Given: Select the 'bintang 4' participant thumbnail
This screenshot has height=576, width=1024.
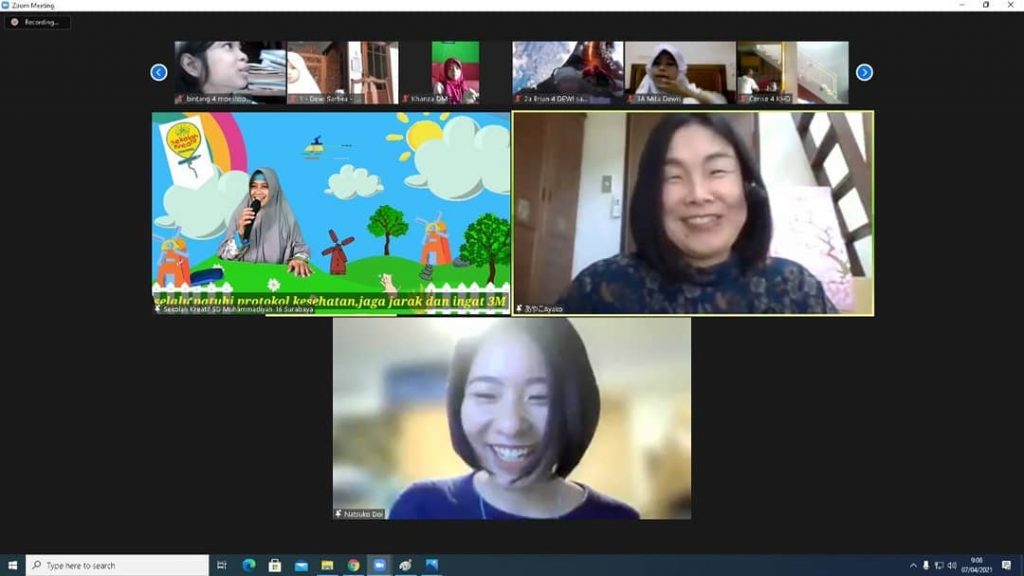Looking at the screenshot, I should click(x=230, y=72).
